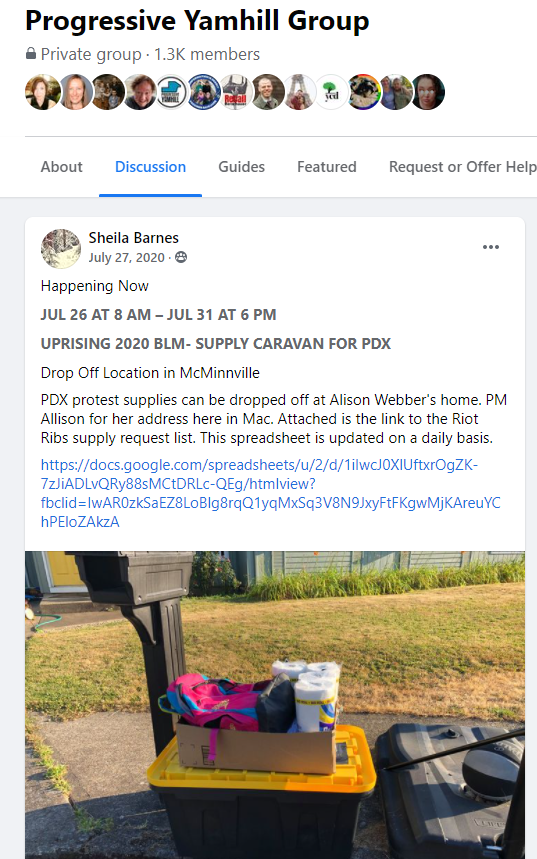
Task: Switch to the About tab
Action: [x=61, y=167]
